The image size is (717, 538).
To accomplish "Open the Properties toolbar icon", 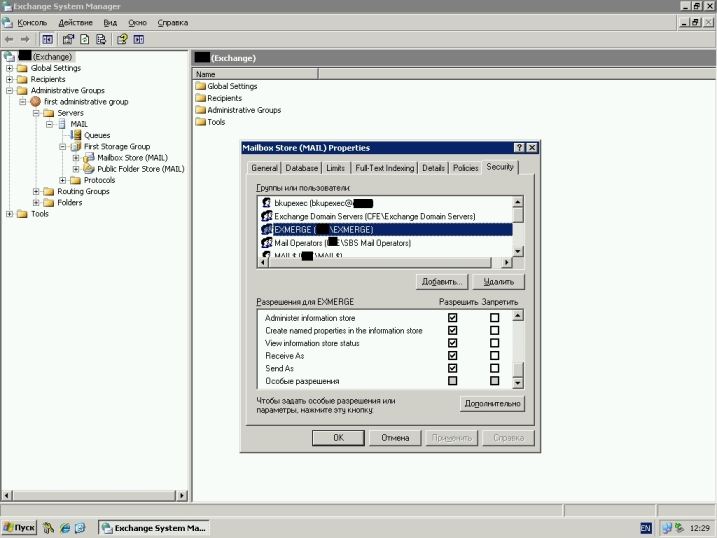I will pyautogui.click(x=68, y=40).
